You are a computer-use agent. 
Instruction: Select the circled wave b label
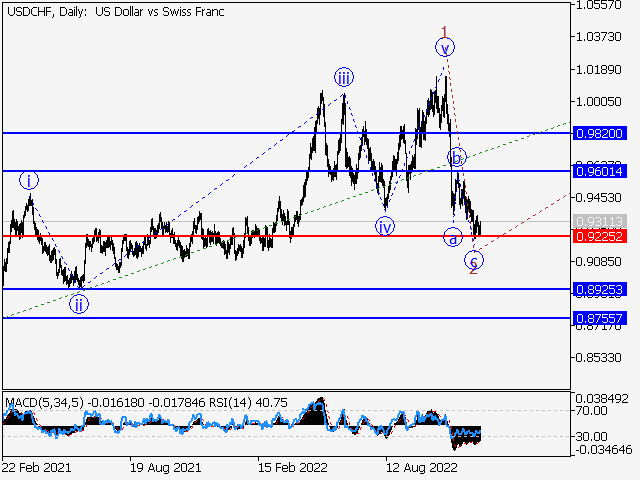[457, 157]
